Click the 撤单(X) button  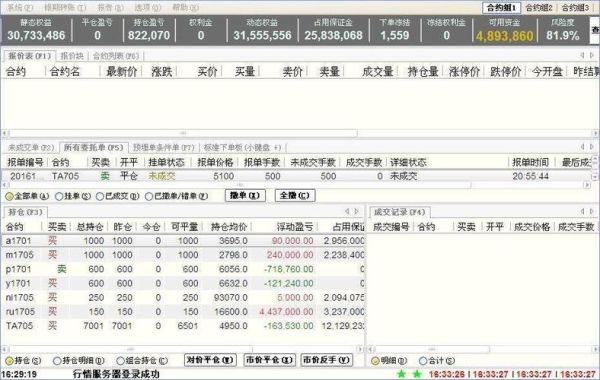point(245,196)
